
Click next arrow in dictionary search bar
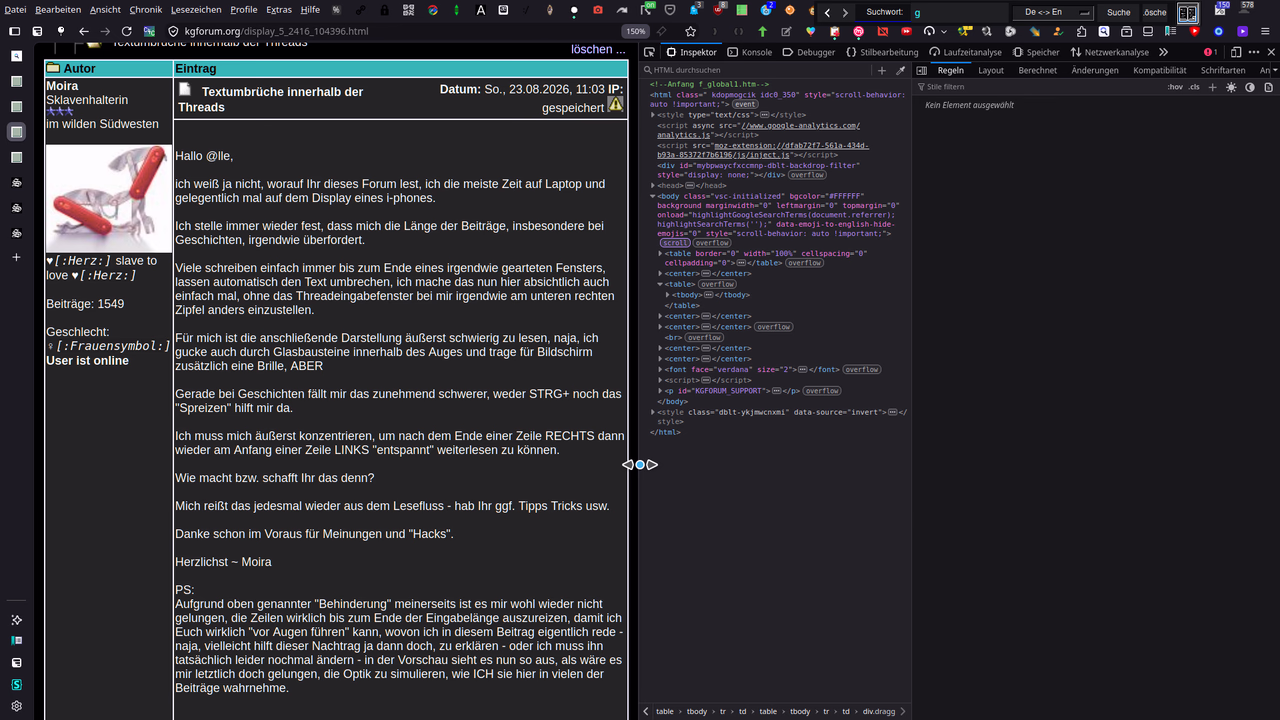tap(845, 12)
